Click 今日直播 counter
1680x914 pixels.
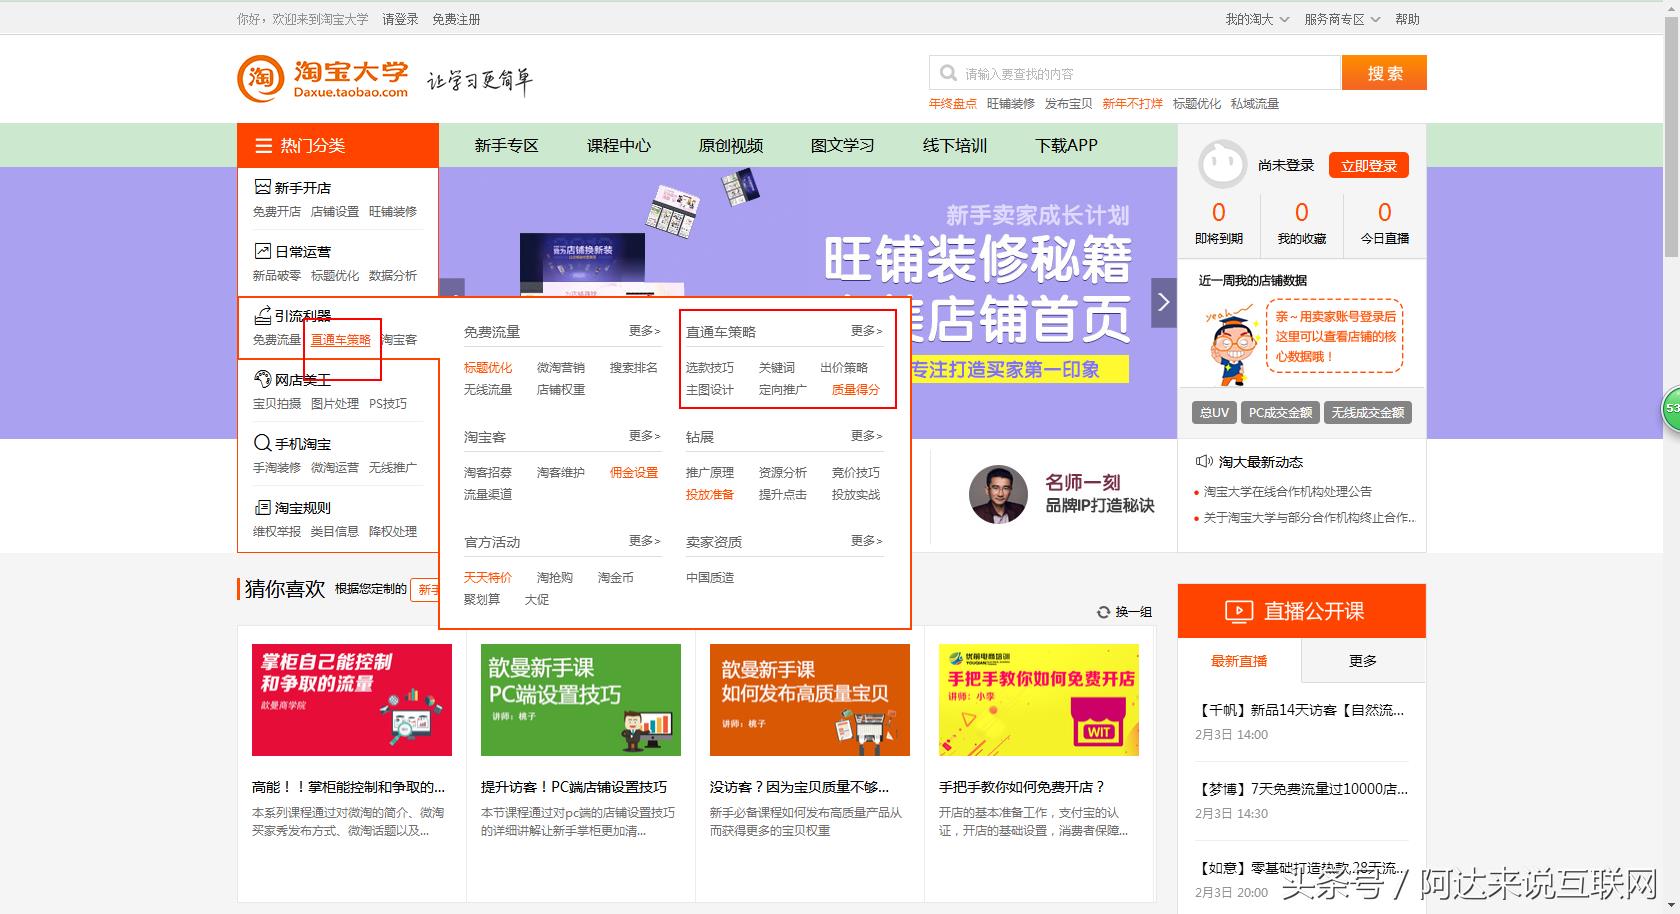click(x=1385, y=223)
